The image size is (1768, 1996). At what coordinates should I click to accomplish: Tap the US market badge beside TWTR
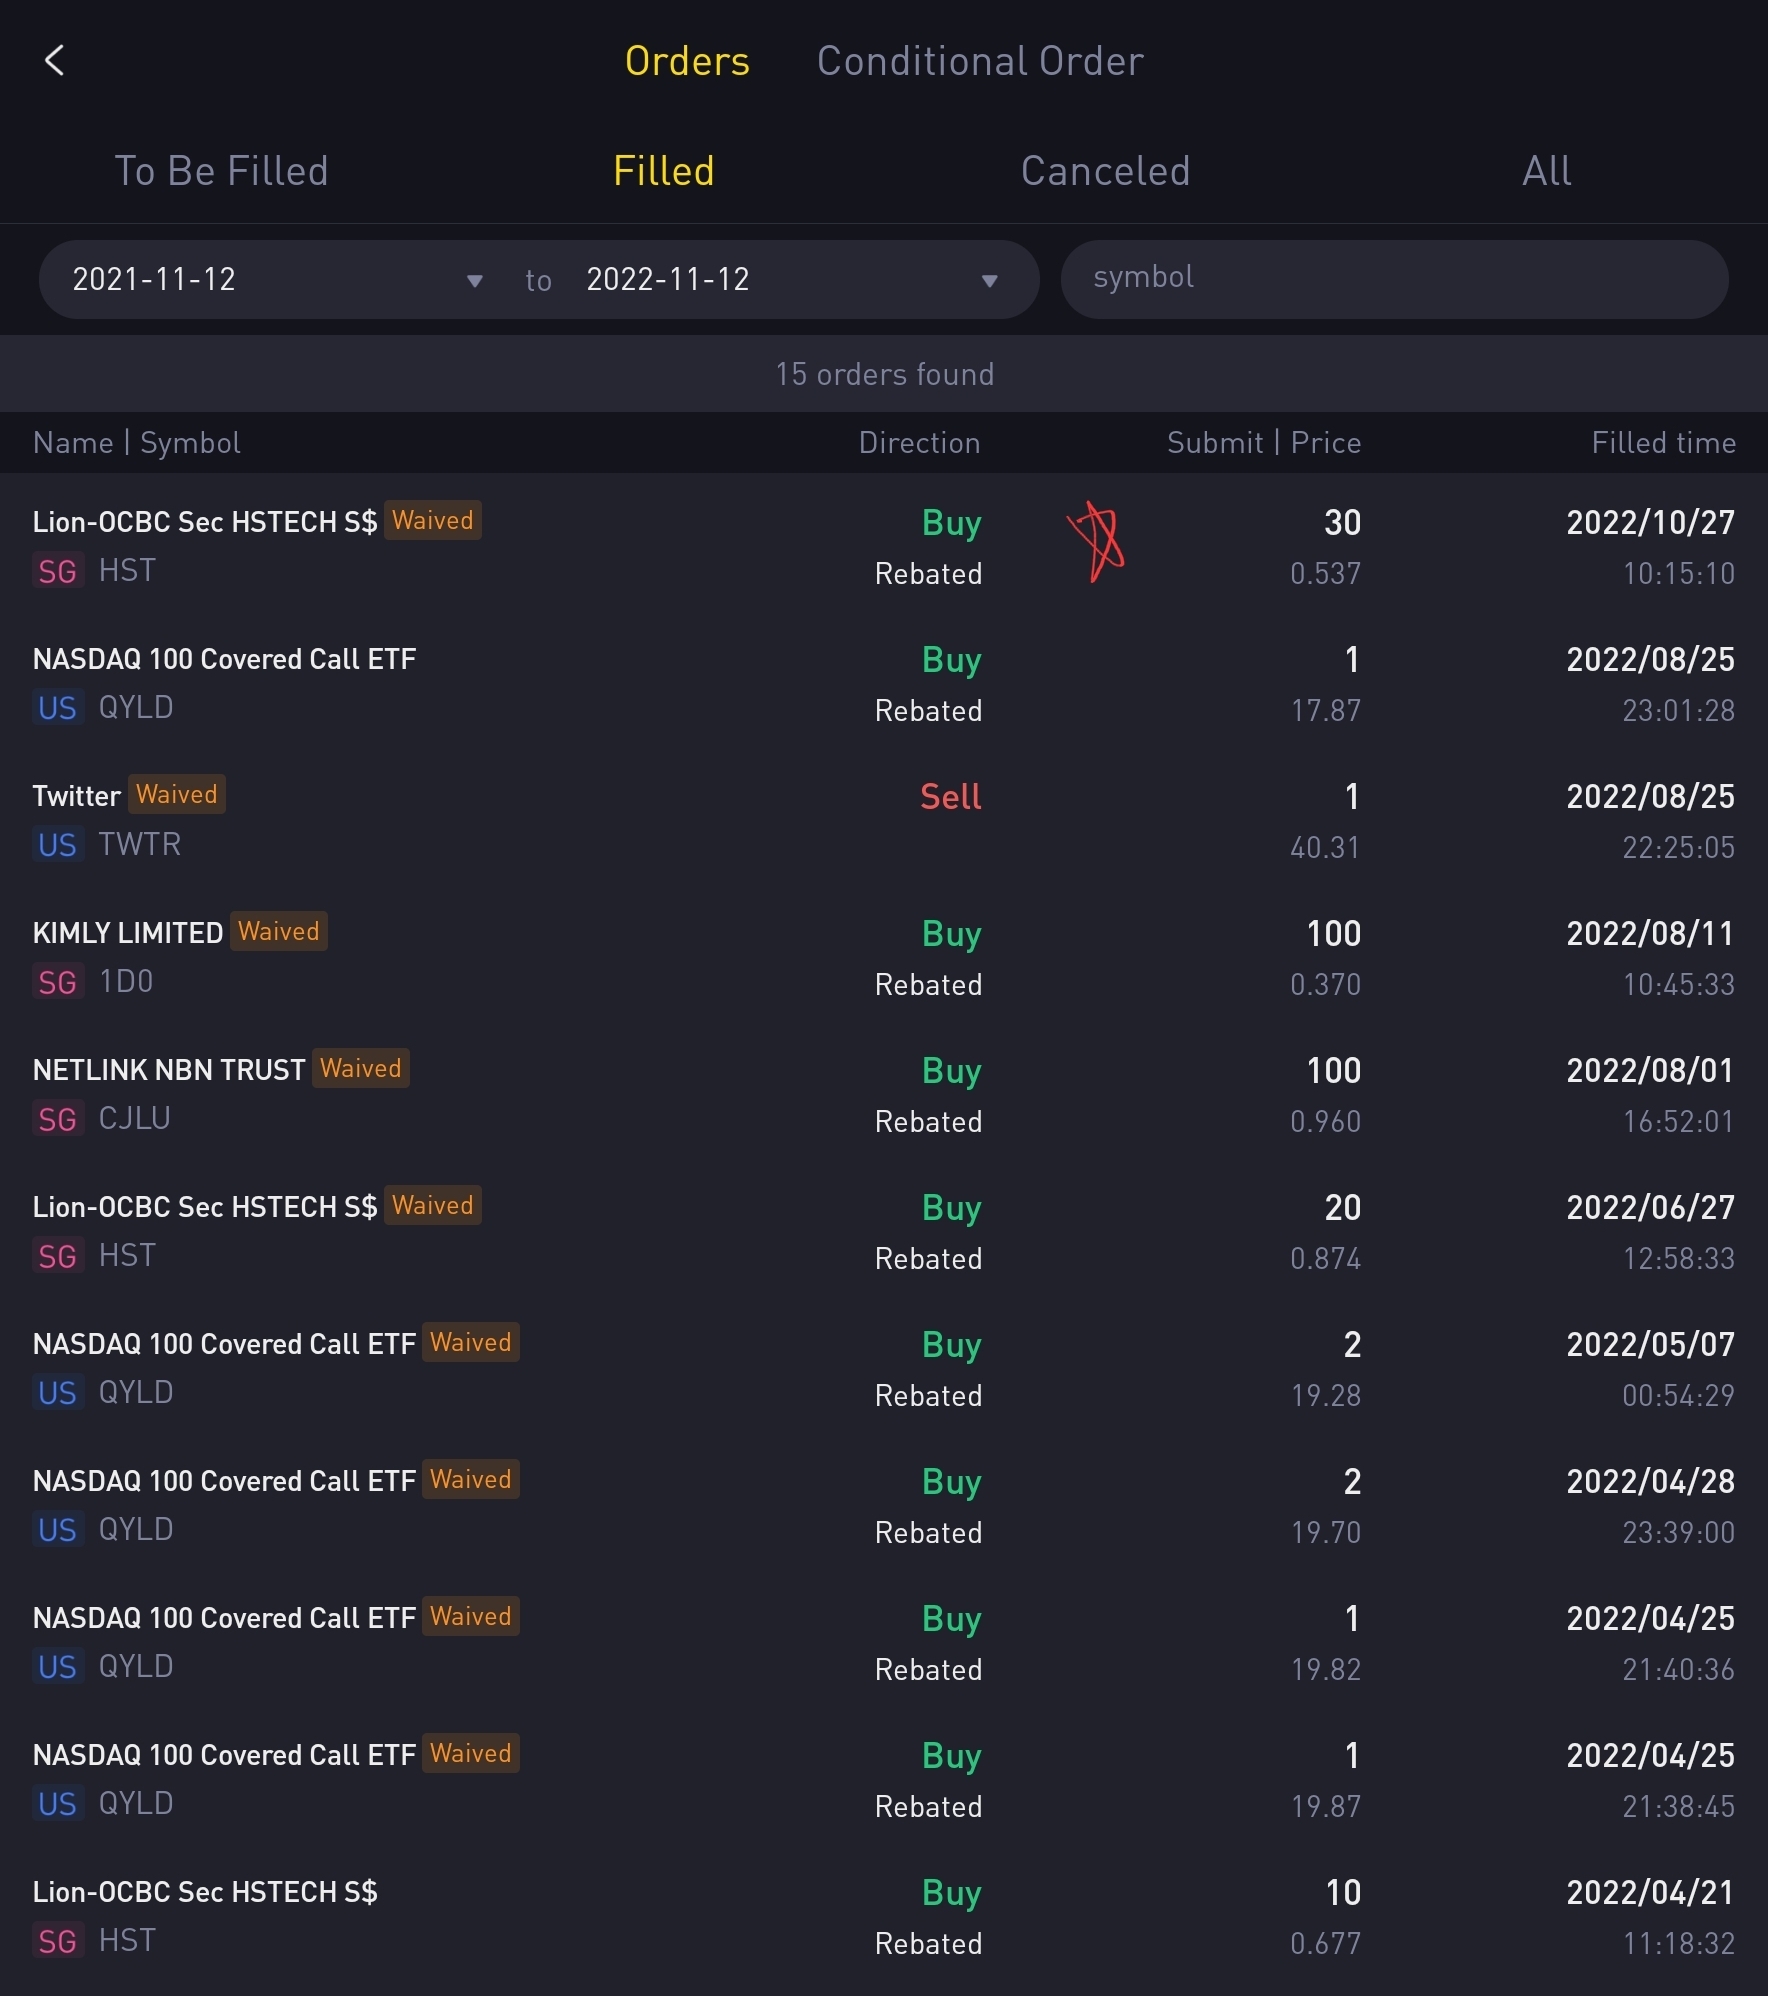point(57,845)
